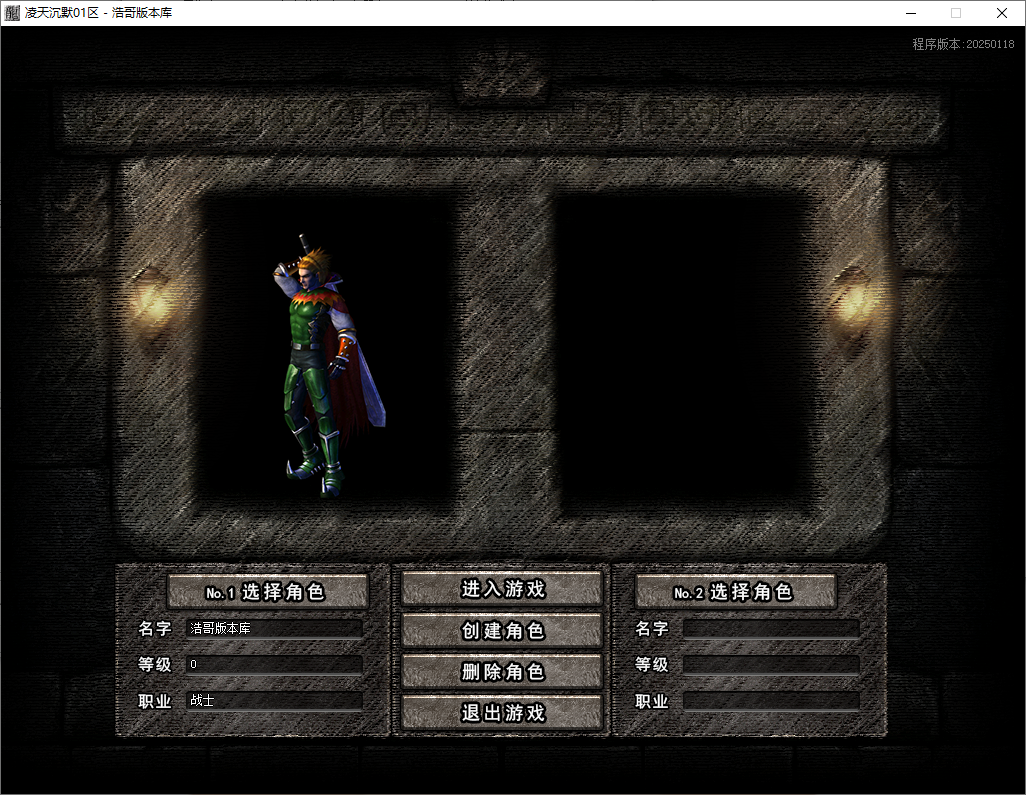Image resolution: width=1026 pixels, height=795 pixels.
Task: Click the glowing torch on the left wall
Action: coord(151,299)
